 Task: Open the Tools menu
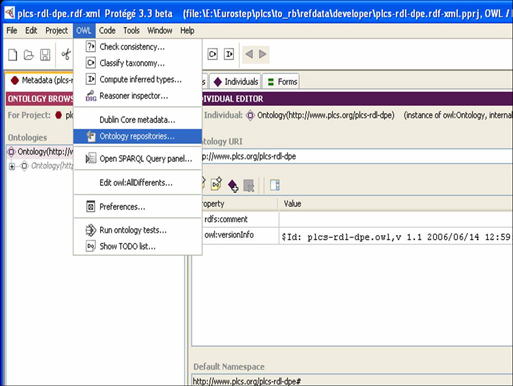131,31
